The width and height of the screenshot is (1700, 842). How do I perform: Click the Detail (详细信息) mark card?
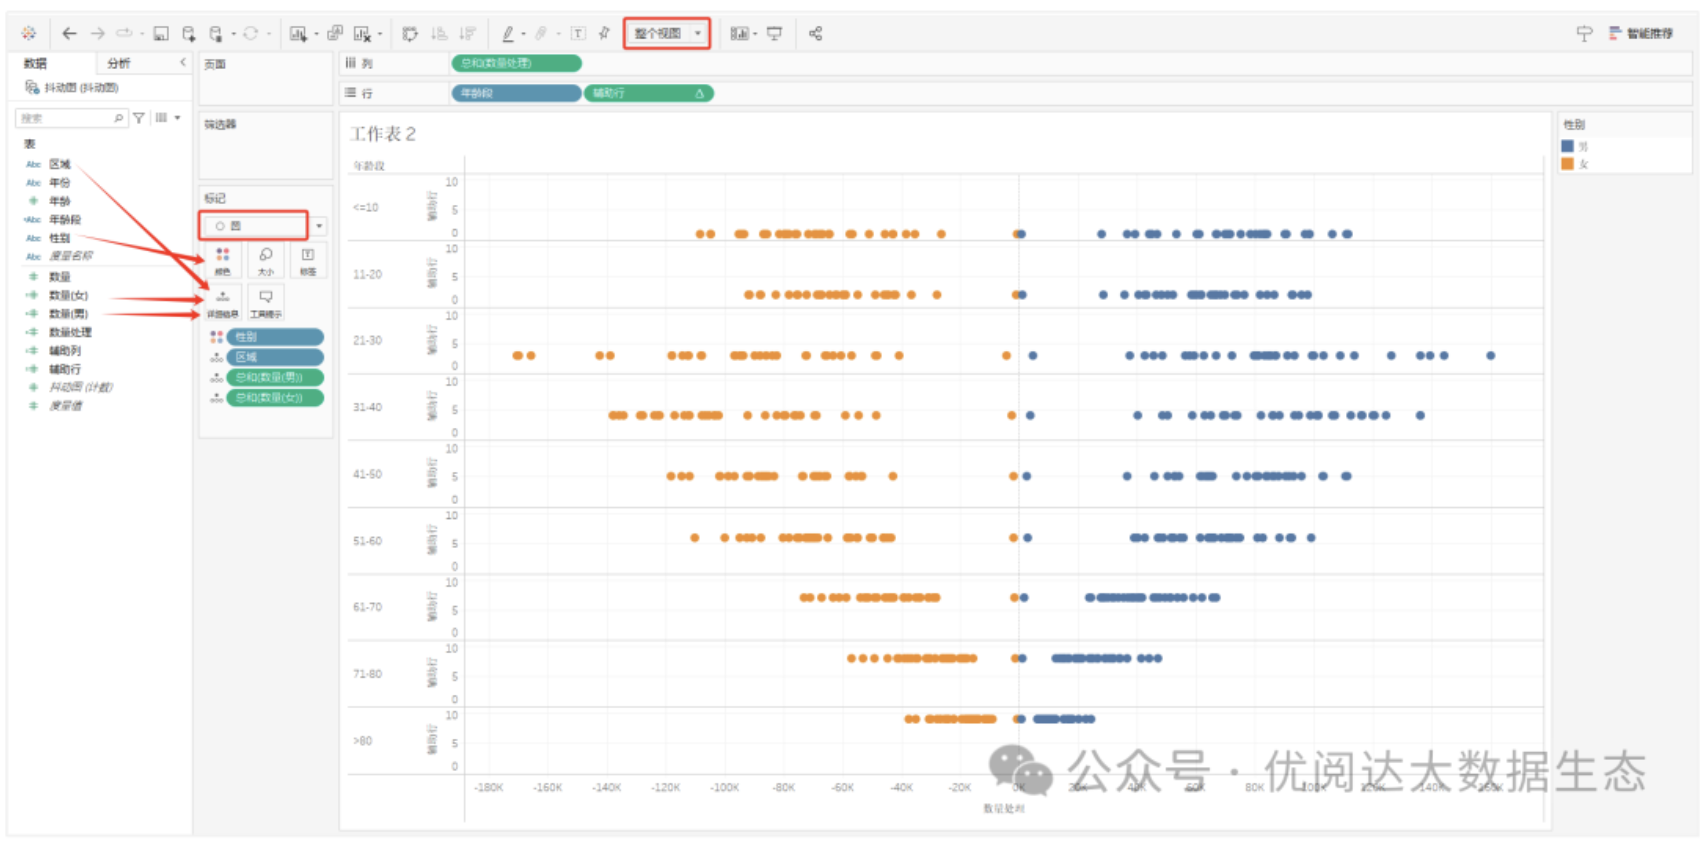(x=222, y=302)
